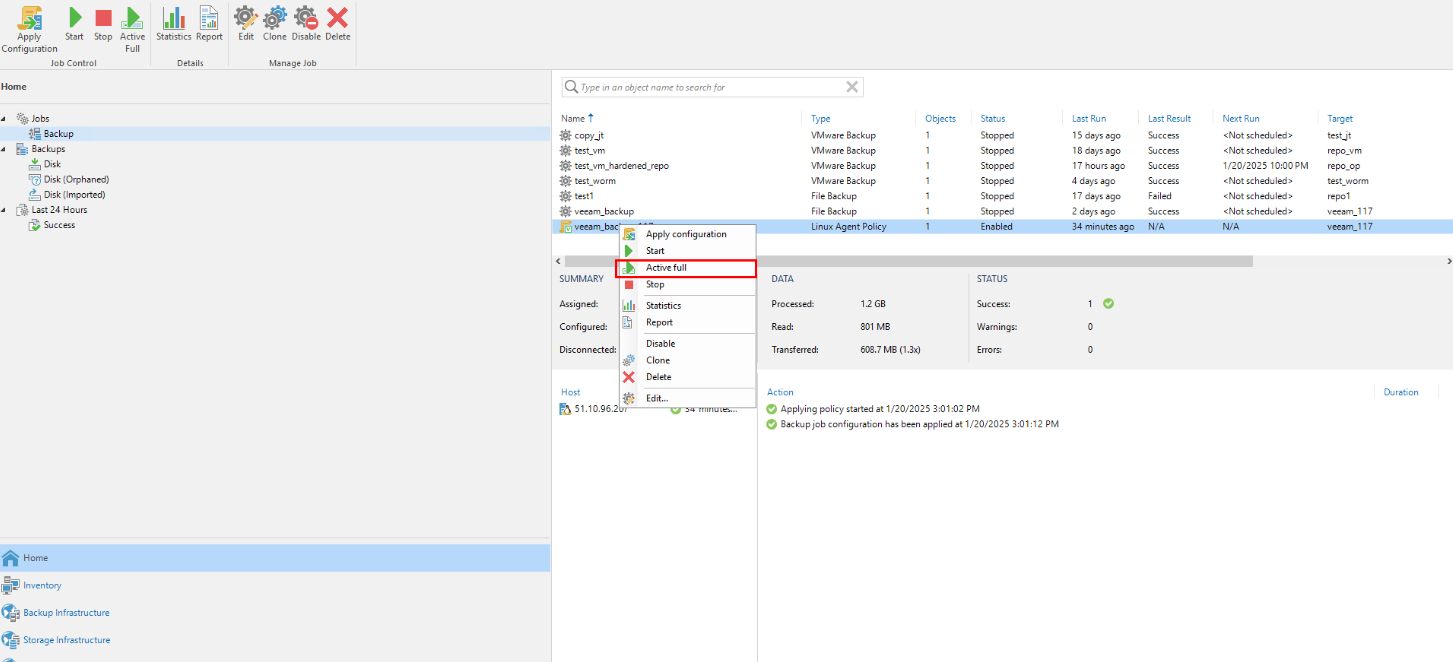Screen dimensions: 1453x662
Task: Switch to Backup Infrastructure view
Action: coord(66,613)
